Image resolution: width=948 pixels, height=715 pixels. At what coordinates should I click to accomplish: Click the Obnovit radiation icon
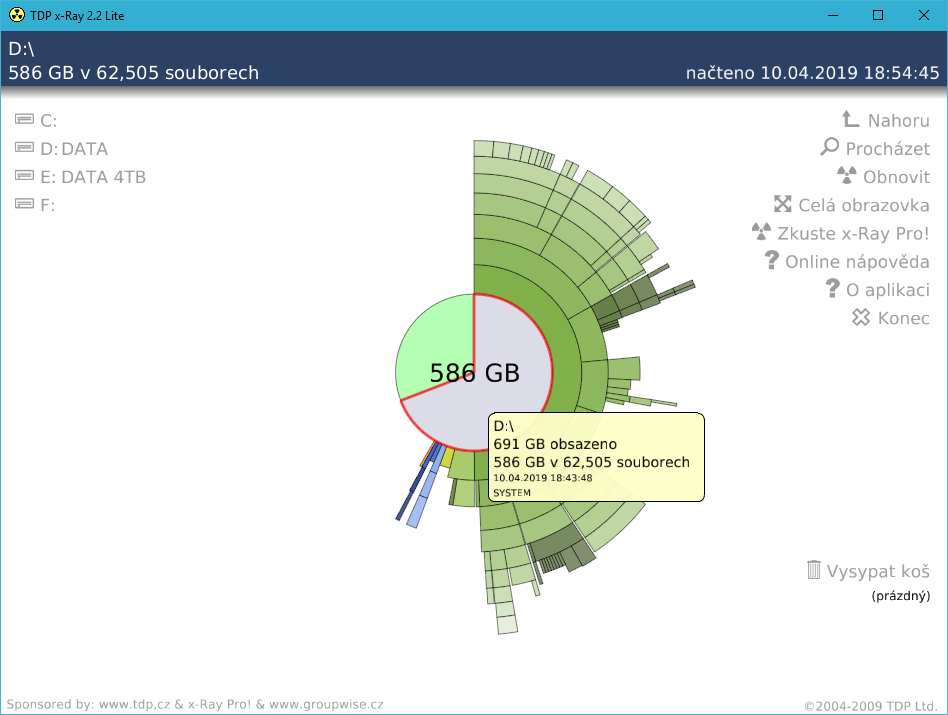click(x=847, y=176)
